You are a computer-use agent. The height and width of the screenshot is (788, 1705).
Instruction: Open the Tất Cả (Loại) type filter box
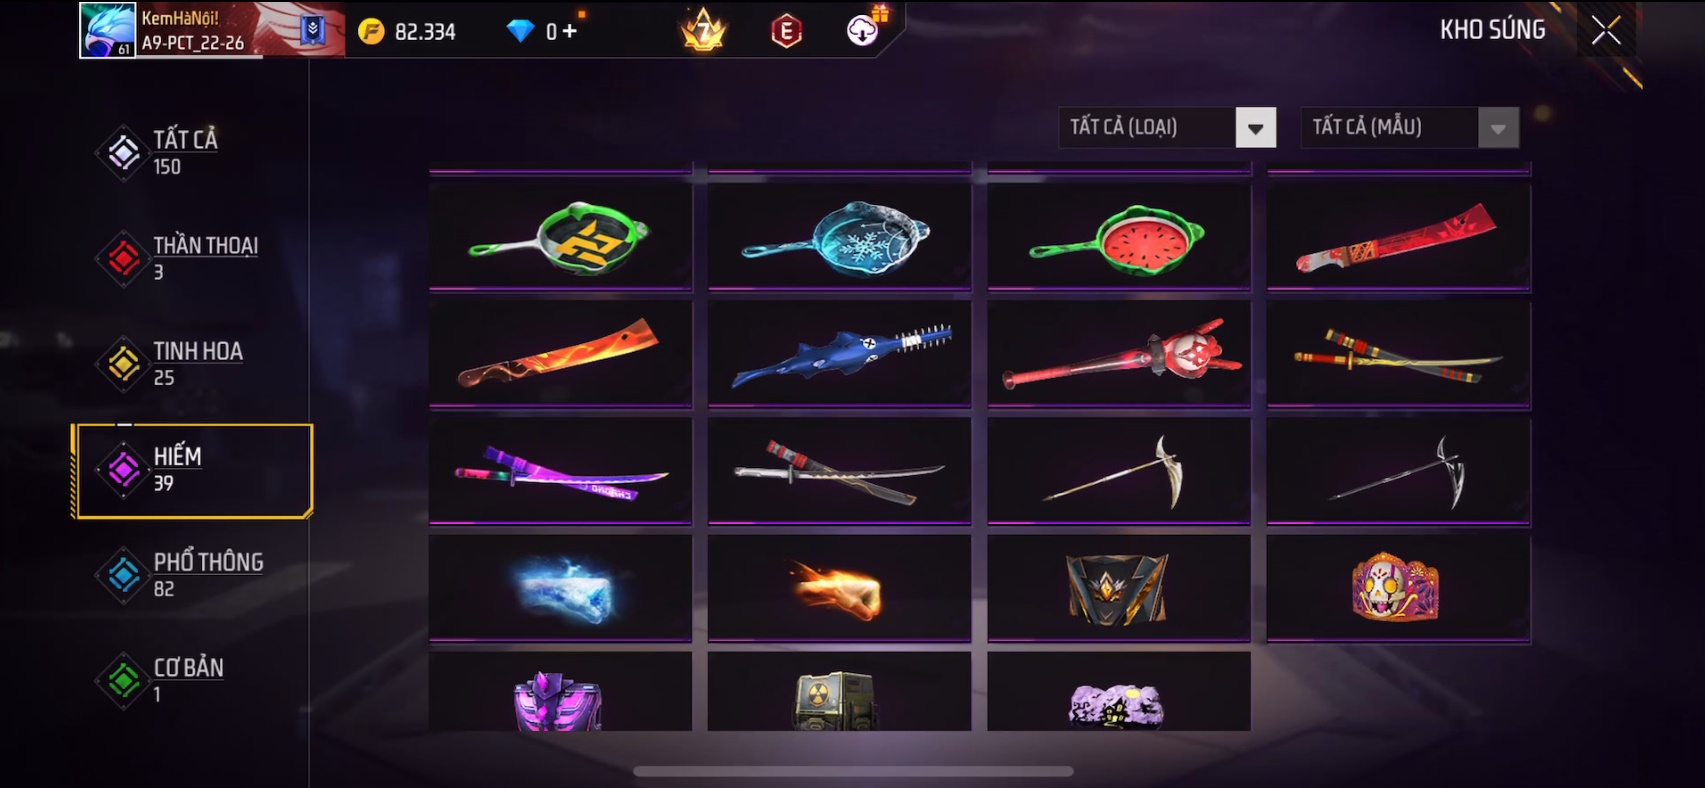[x=1167, y=128]
